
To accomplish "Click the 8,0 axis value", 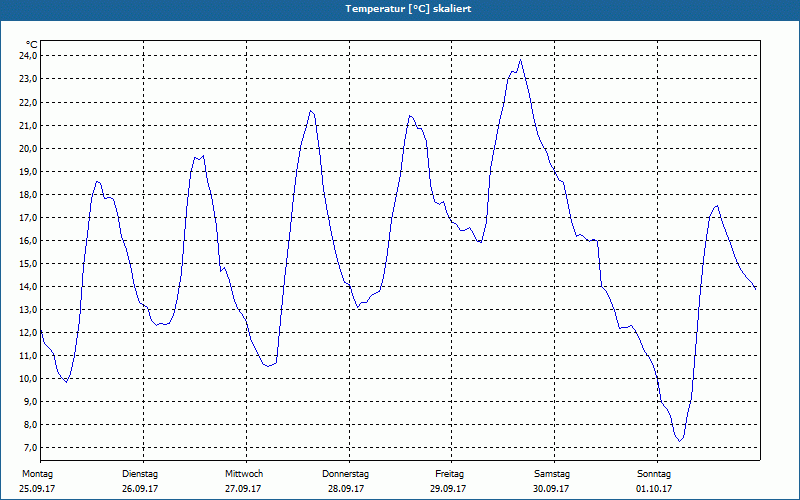I will pos(30,424).
